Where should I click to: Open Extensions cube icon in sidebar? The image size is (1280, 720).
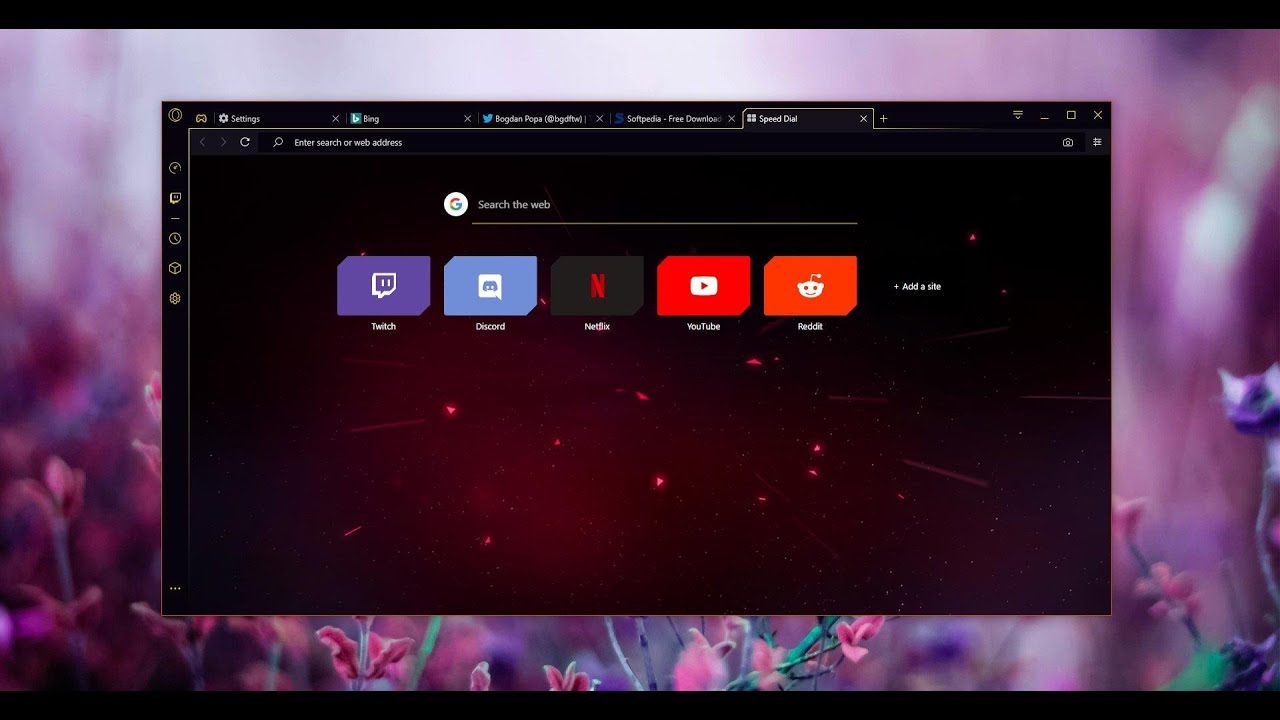coord(175,268)
